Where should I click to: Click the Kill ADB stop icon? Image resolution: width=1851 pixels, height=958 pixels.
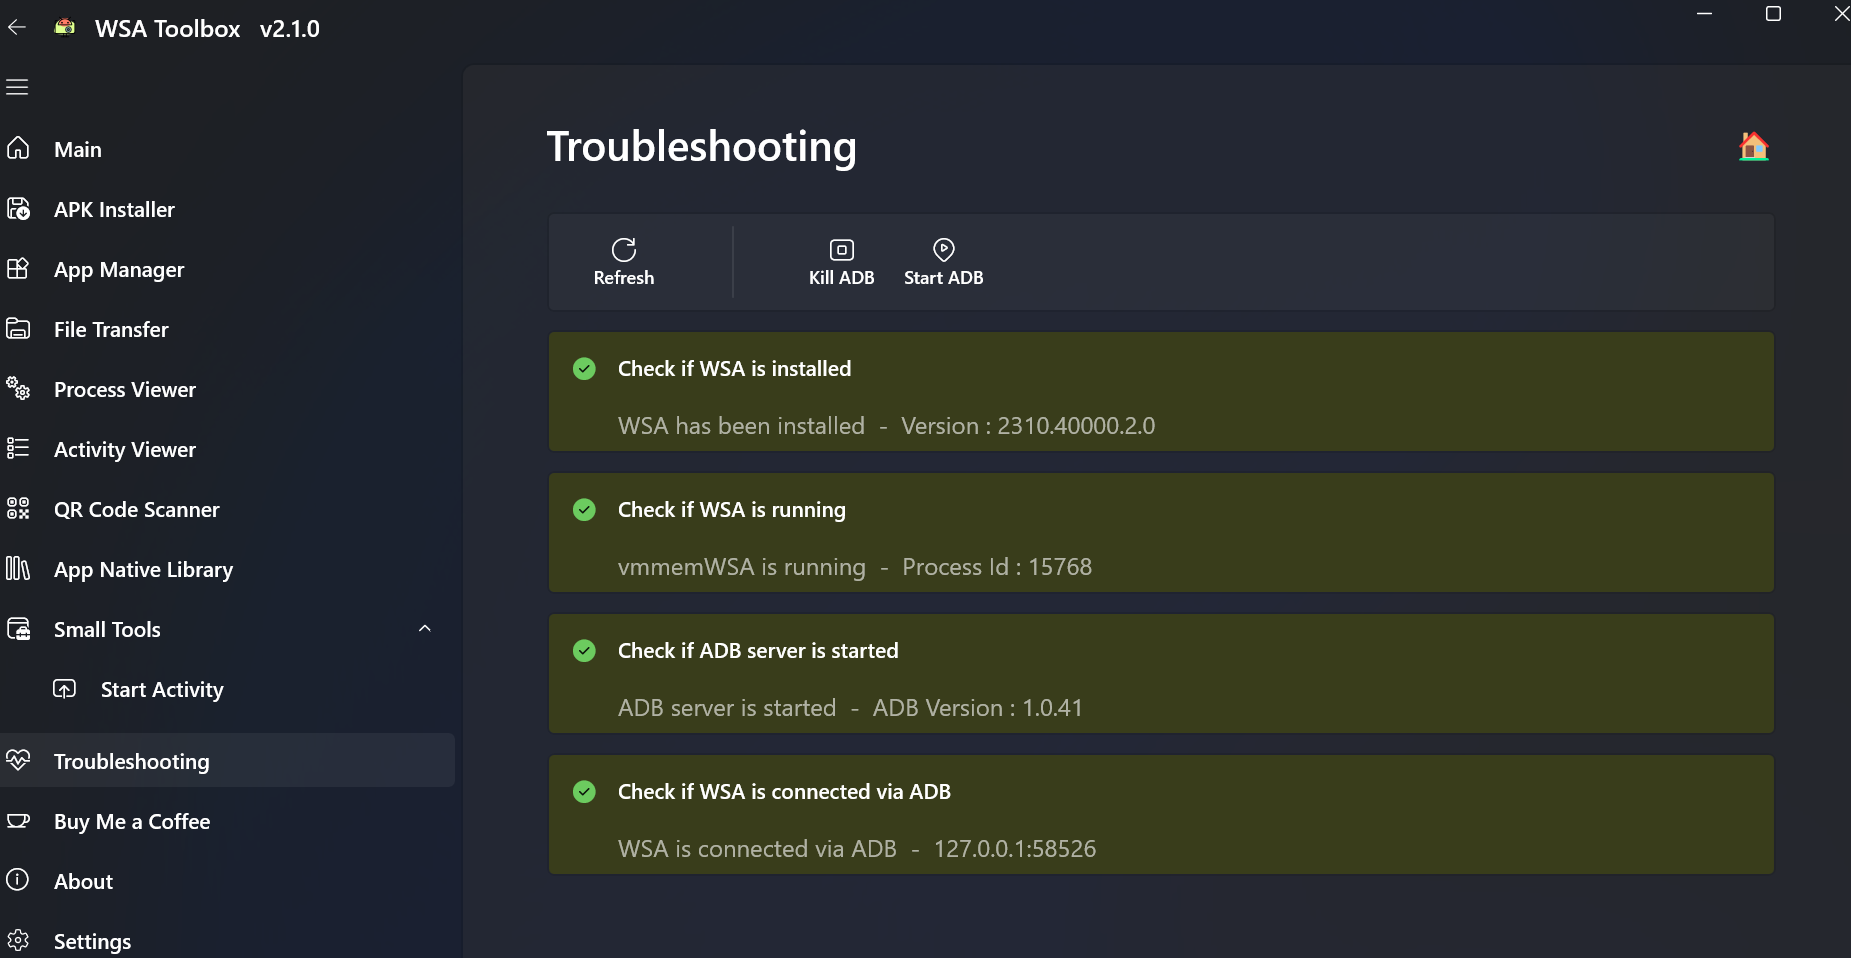pyautogui.click(x=842, y=249)
